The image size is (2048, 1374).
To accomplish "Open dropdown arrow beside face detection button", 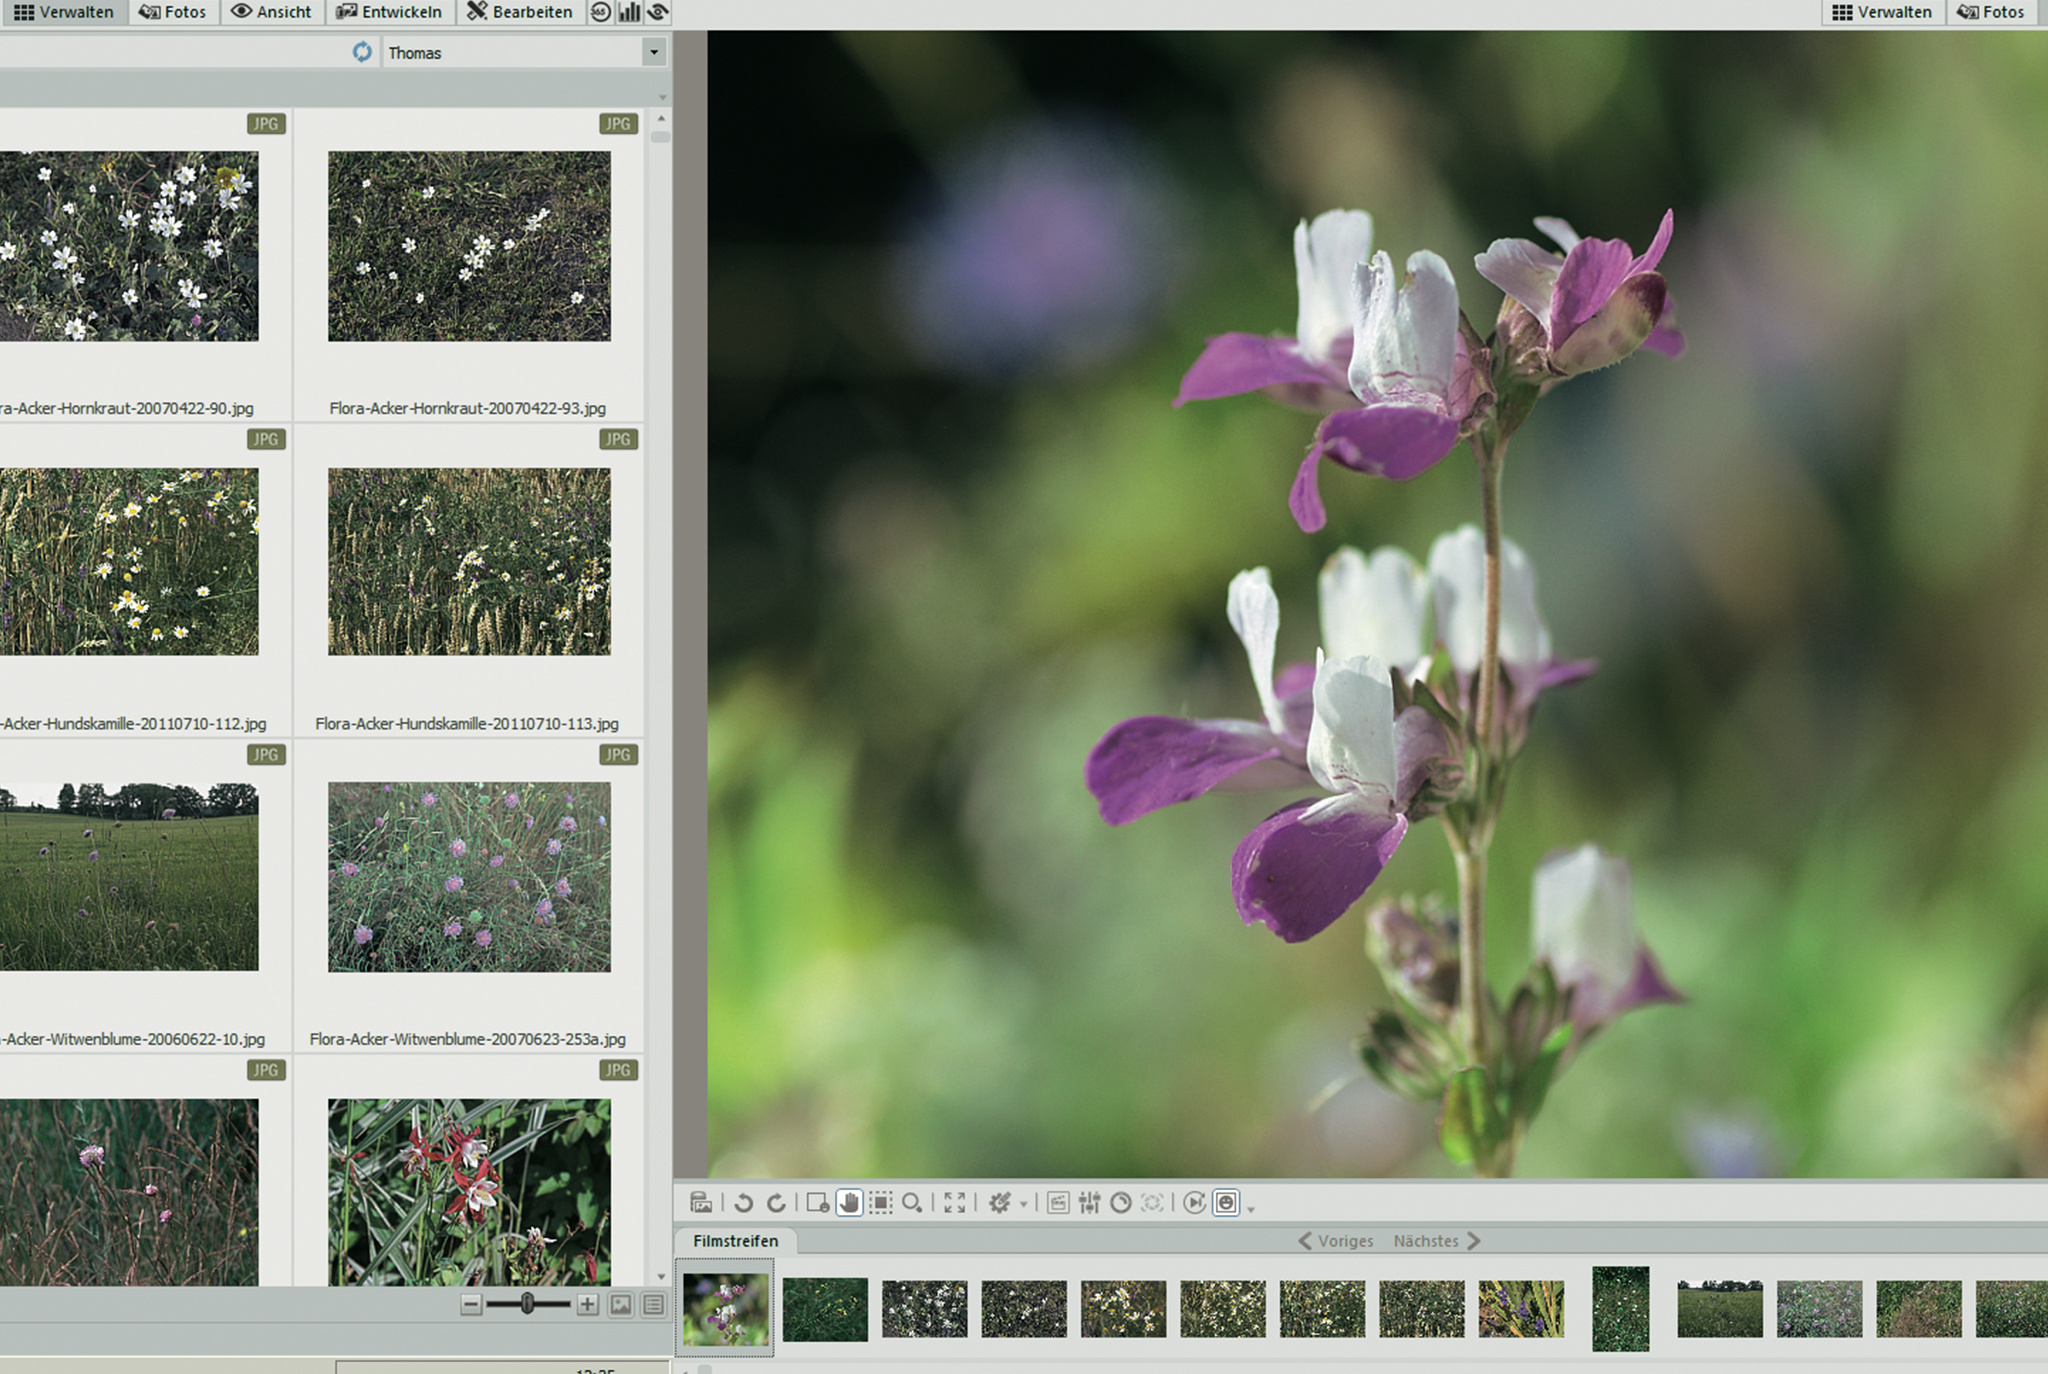I will point(1250,1209).
